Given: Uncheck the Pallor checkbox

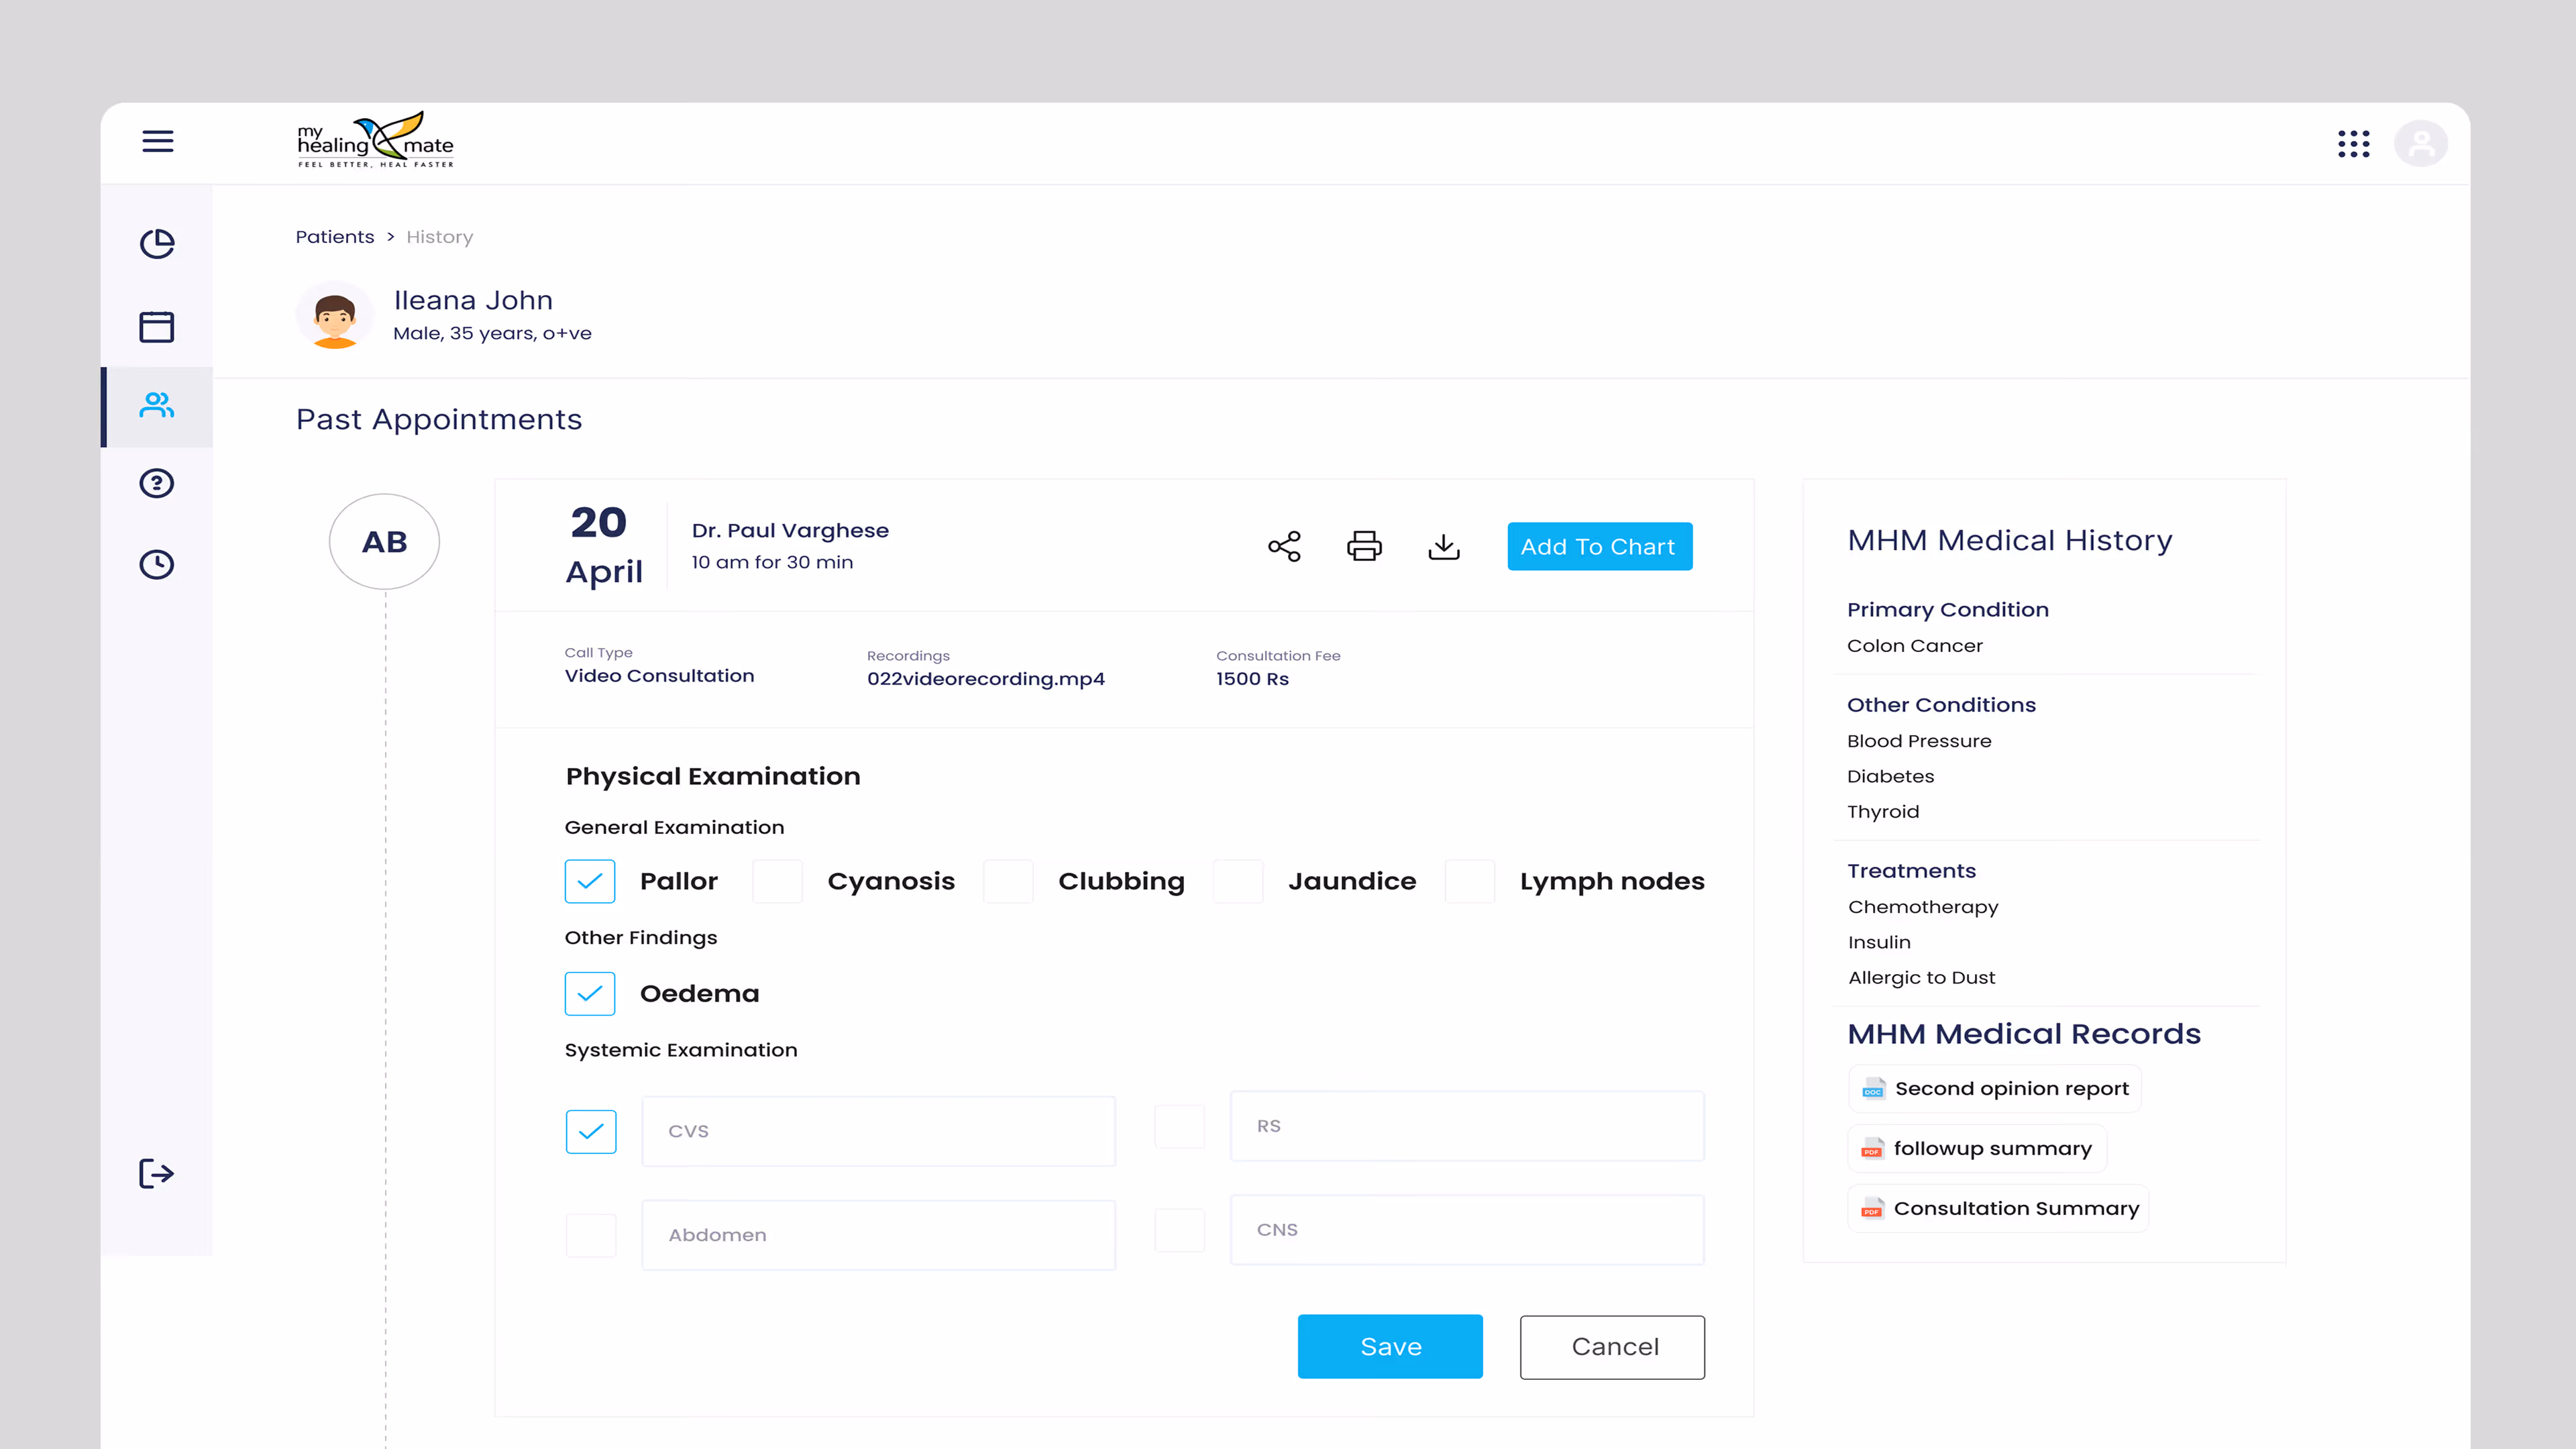Looking at the screenshot, I should [590, 881].
